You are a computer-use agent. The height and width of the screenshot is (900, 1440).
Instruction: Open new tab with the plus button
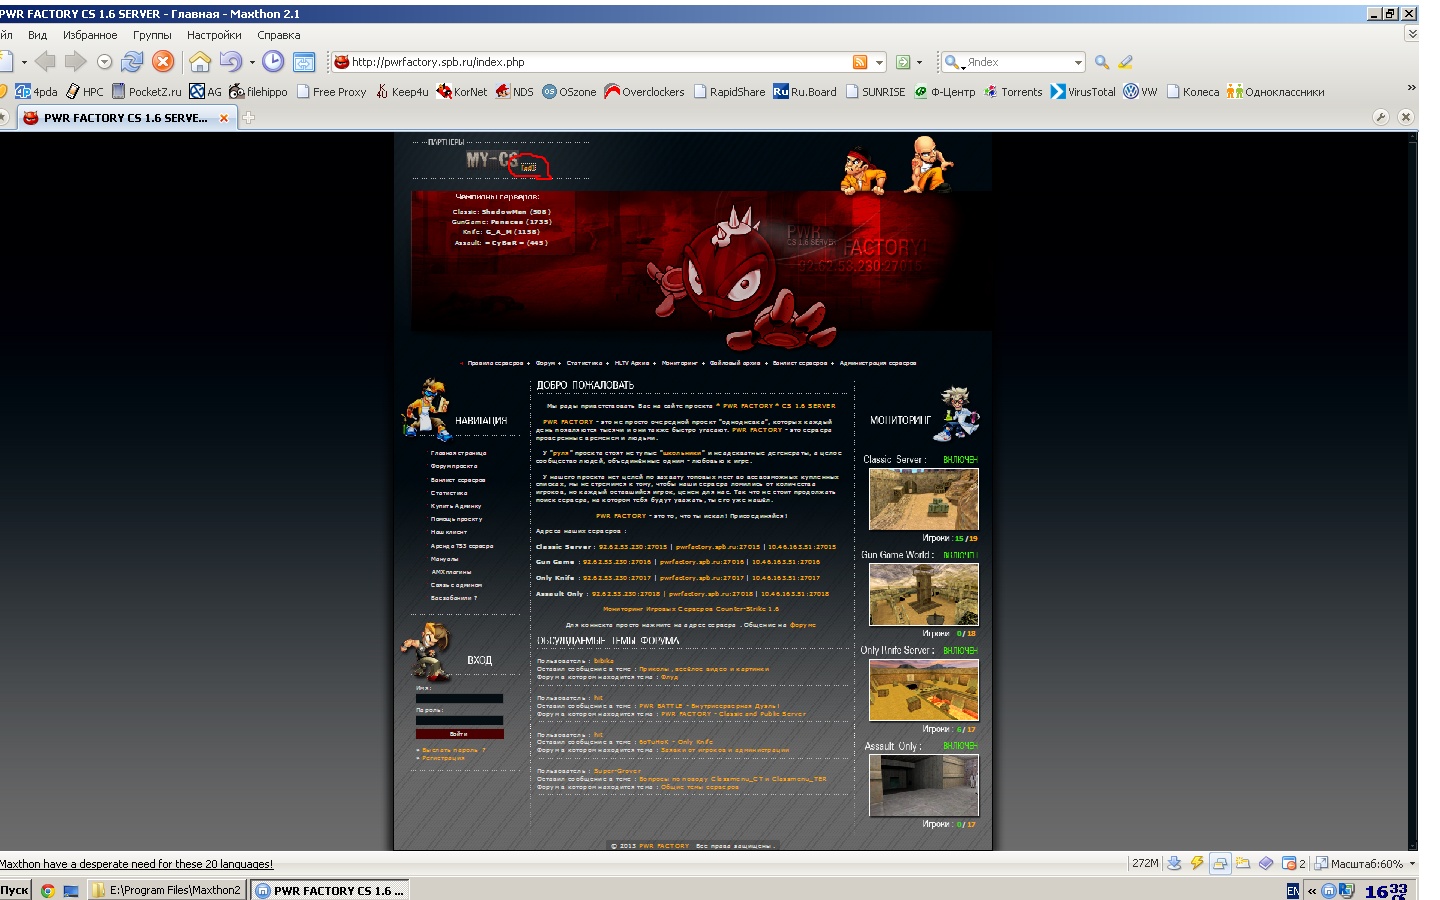point(248,118)
